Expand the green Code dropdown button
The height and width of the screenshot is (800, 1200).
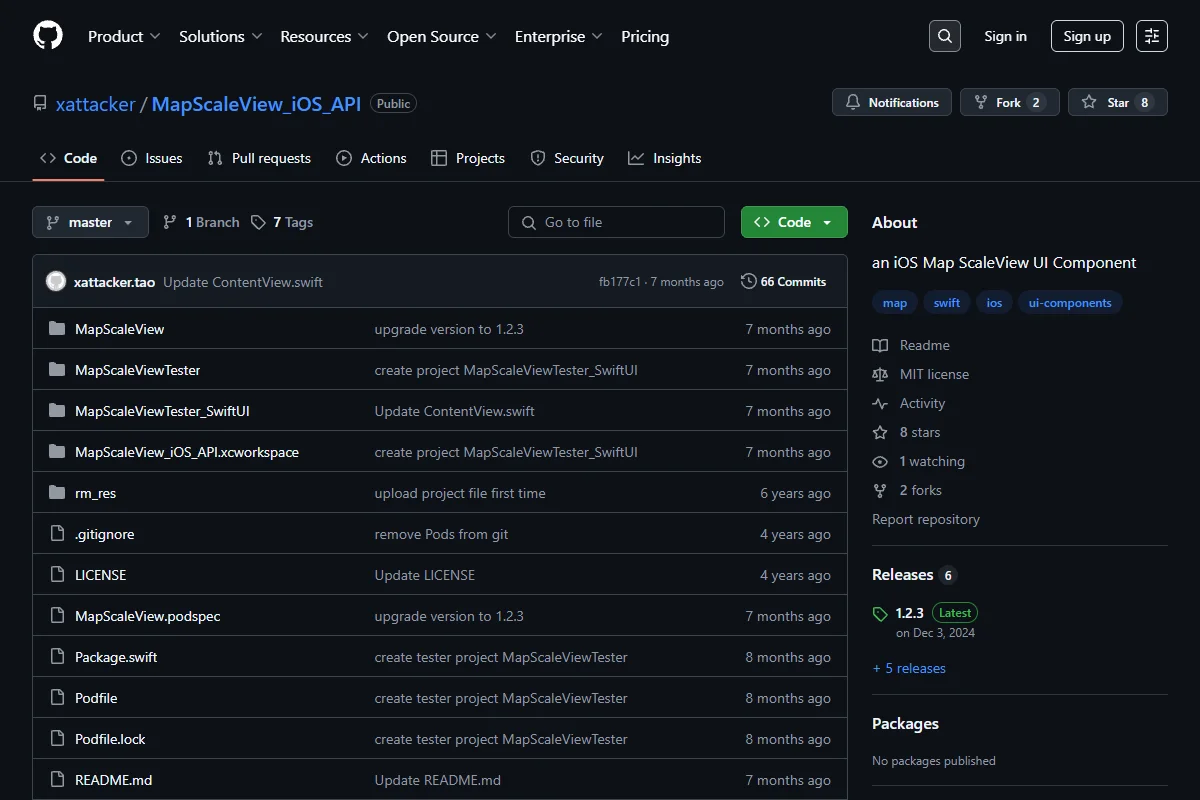coord(794,222)
